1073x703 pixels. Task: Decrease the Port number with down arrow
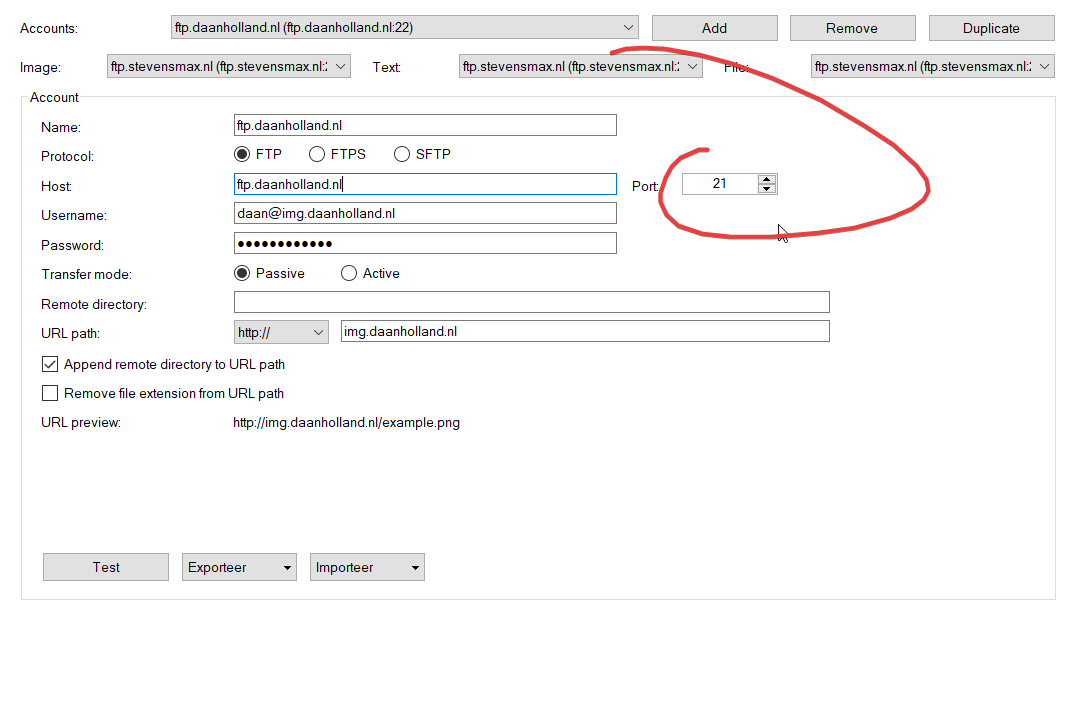pos(767,189)
